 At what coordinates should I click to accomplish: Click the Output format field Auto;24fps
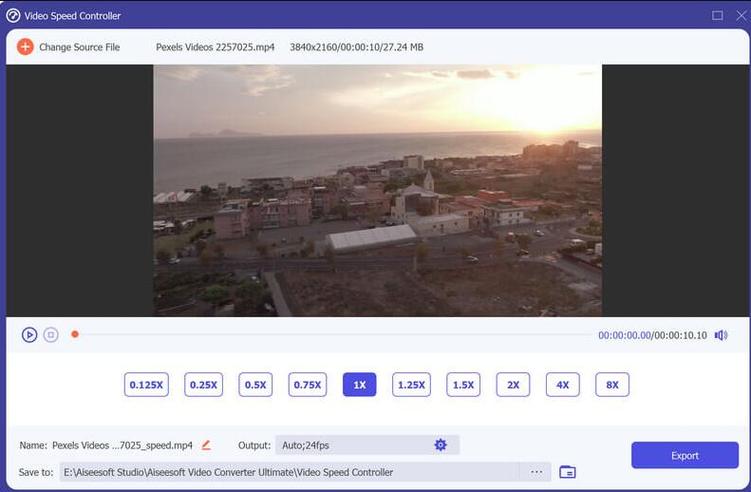[367, 445]
